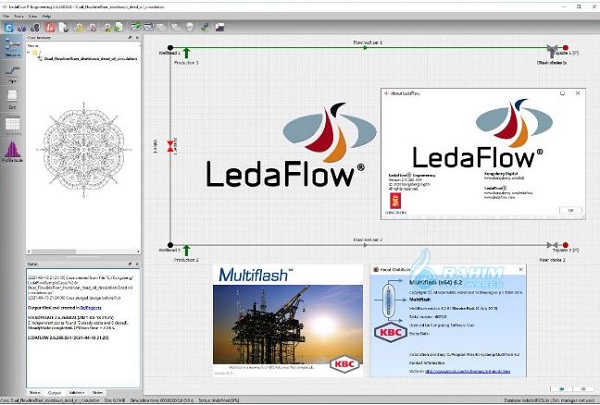The height and width of the screenshot is (405, 600).
Task: Select the Topside 1 red end node
Action: click(566, 48)
